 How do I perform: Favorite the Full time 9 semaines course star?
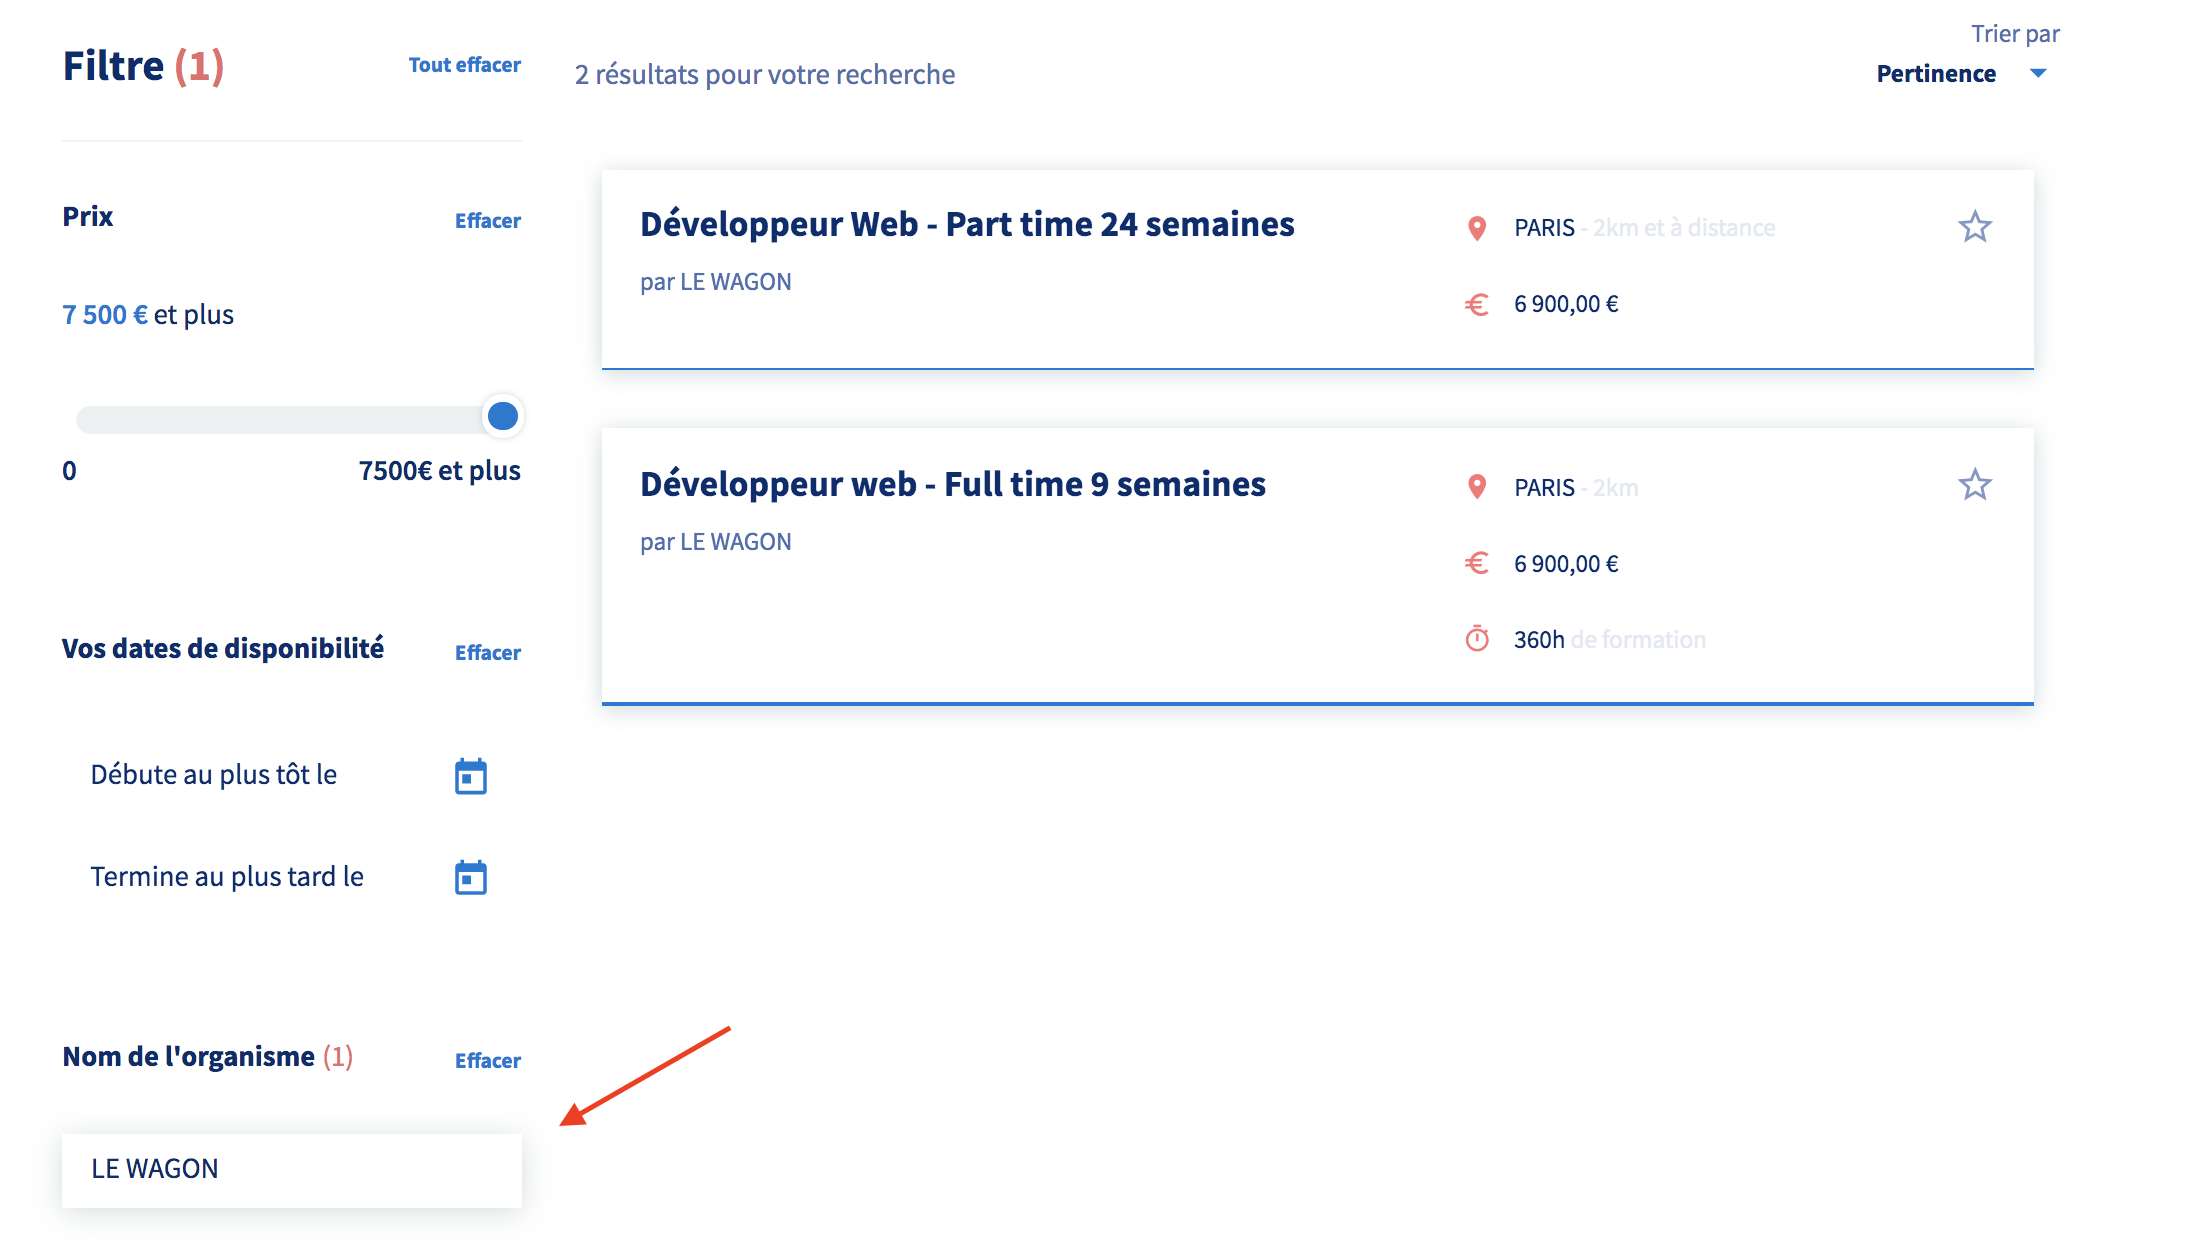[x=1974, y=485]
